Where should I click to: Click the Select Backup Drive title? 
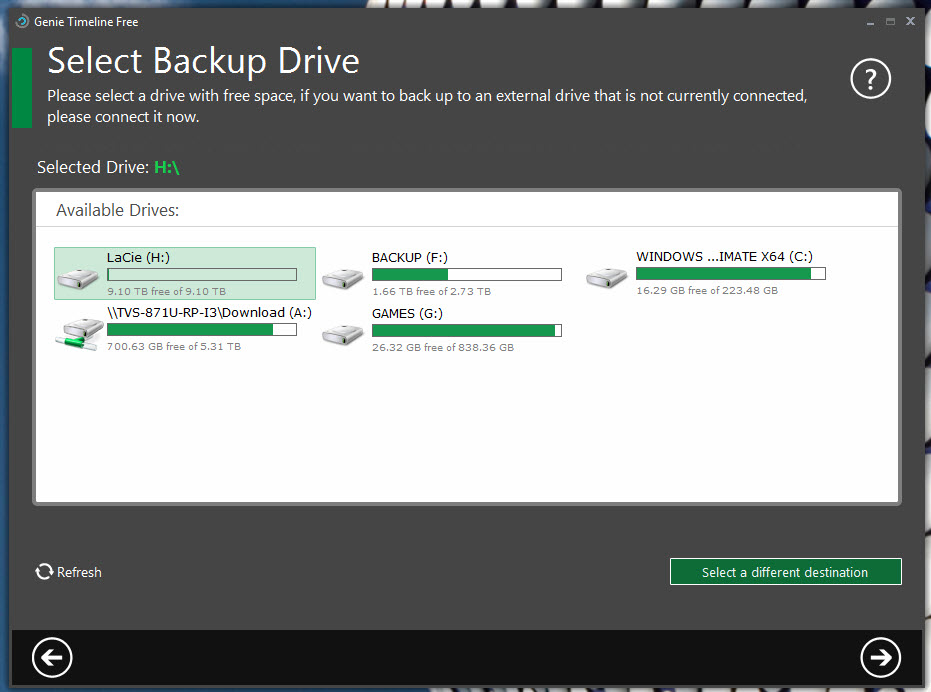pos(204,61)
